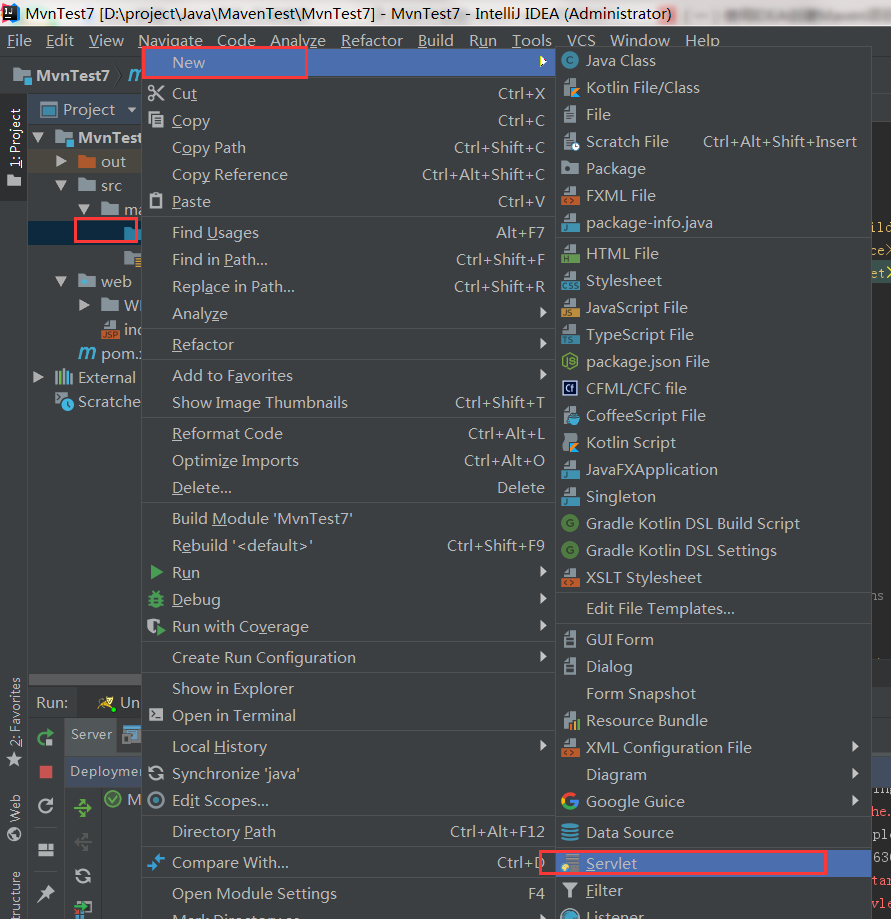Open the VCS menu
891x919 pixels.
pyautogui.click(x=581, y=40)
